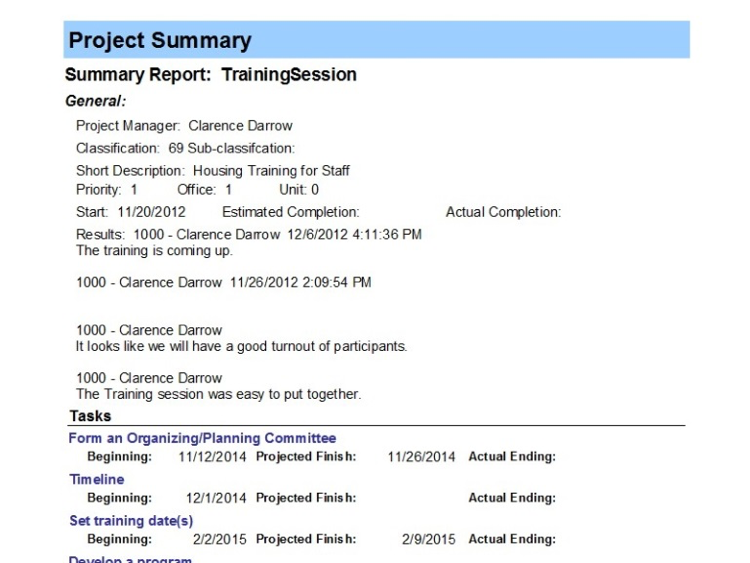Open the Set training date(s) task

[130, 520]
